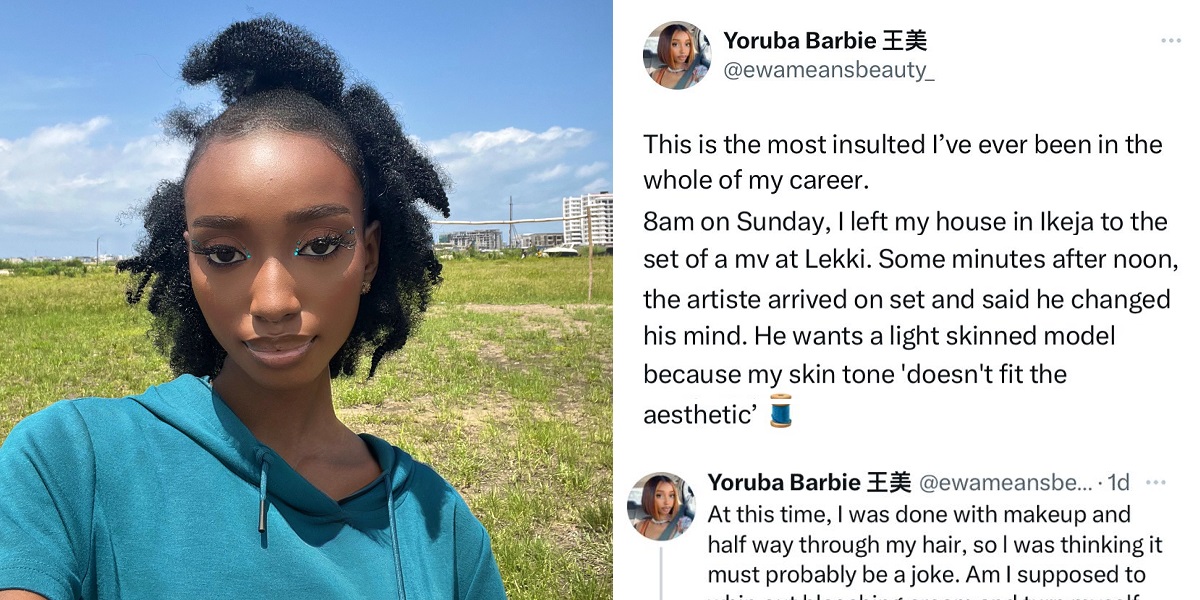Open the profile avatar beside the main tweet

point(677,55)
